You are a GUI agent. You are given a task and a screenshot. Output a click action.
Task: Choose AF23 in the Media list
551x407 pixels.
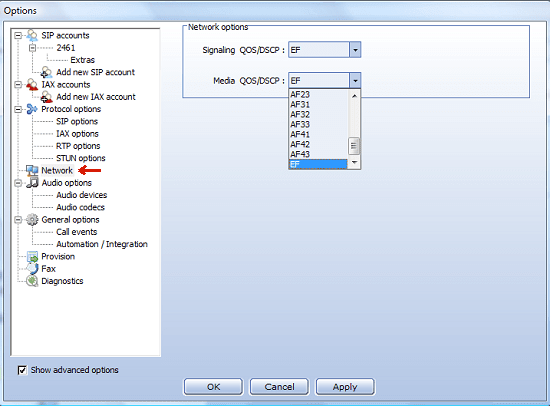318,95
